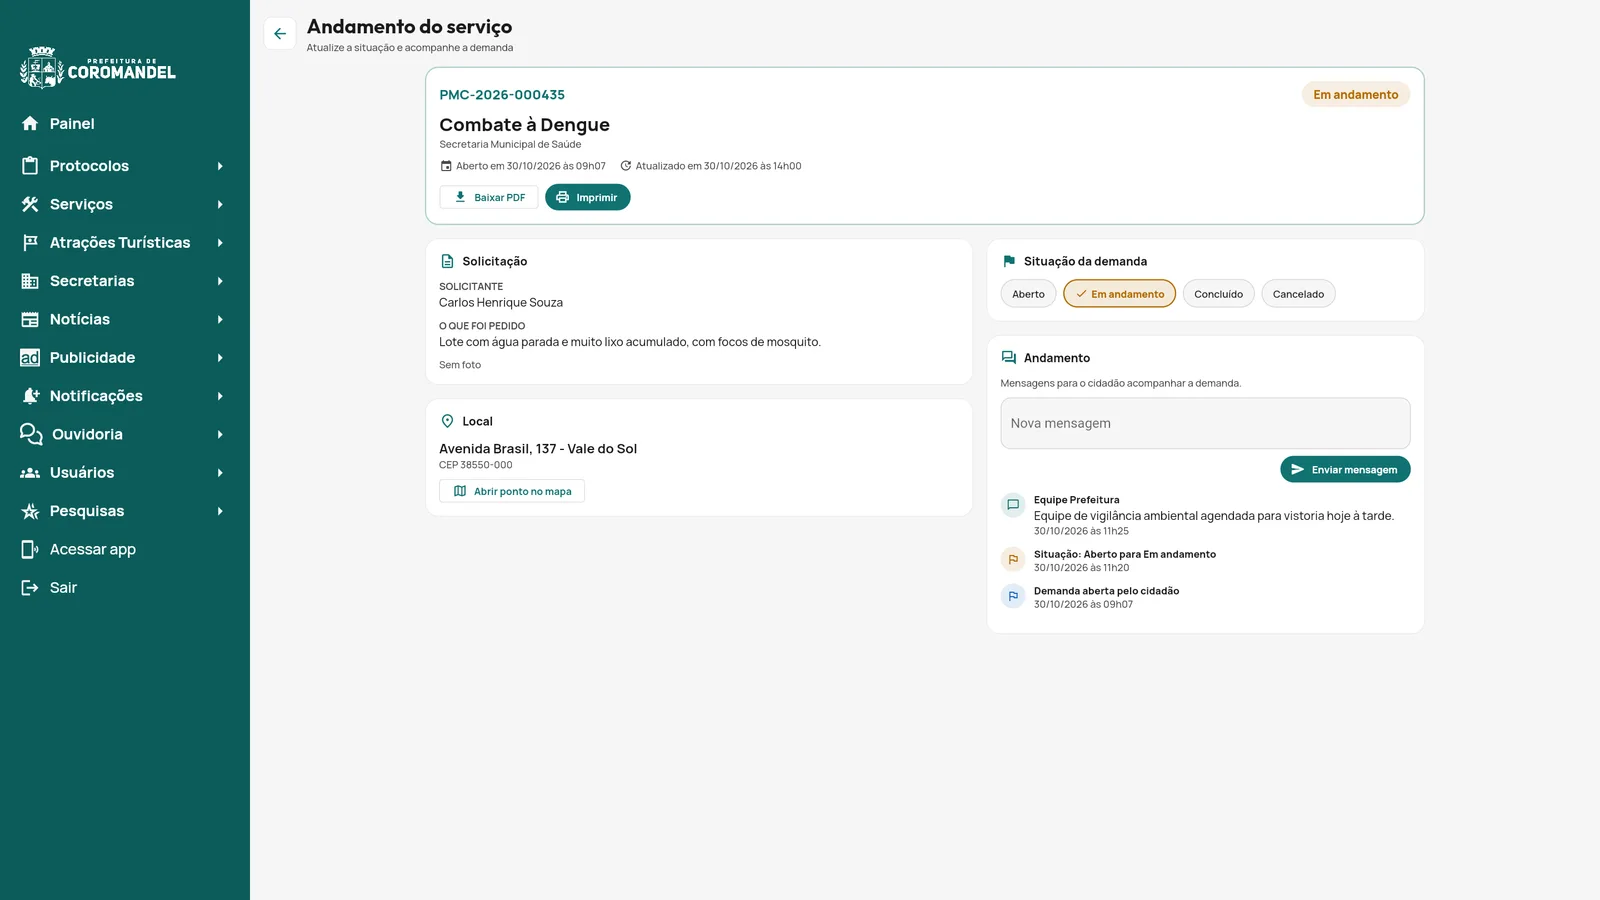Go back using the arrow button
This screenshot has height=900, width=1600.
[280, 34]
